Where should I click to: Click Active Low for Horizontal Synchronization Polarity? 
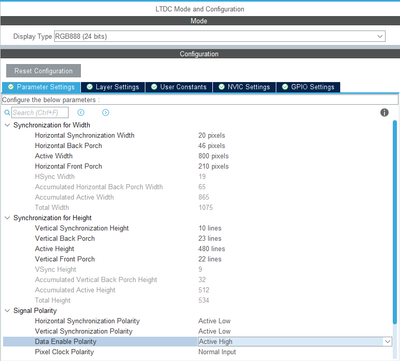point(214,321)
